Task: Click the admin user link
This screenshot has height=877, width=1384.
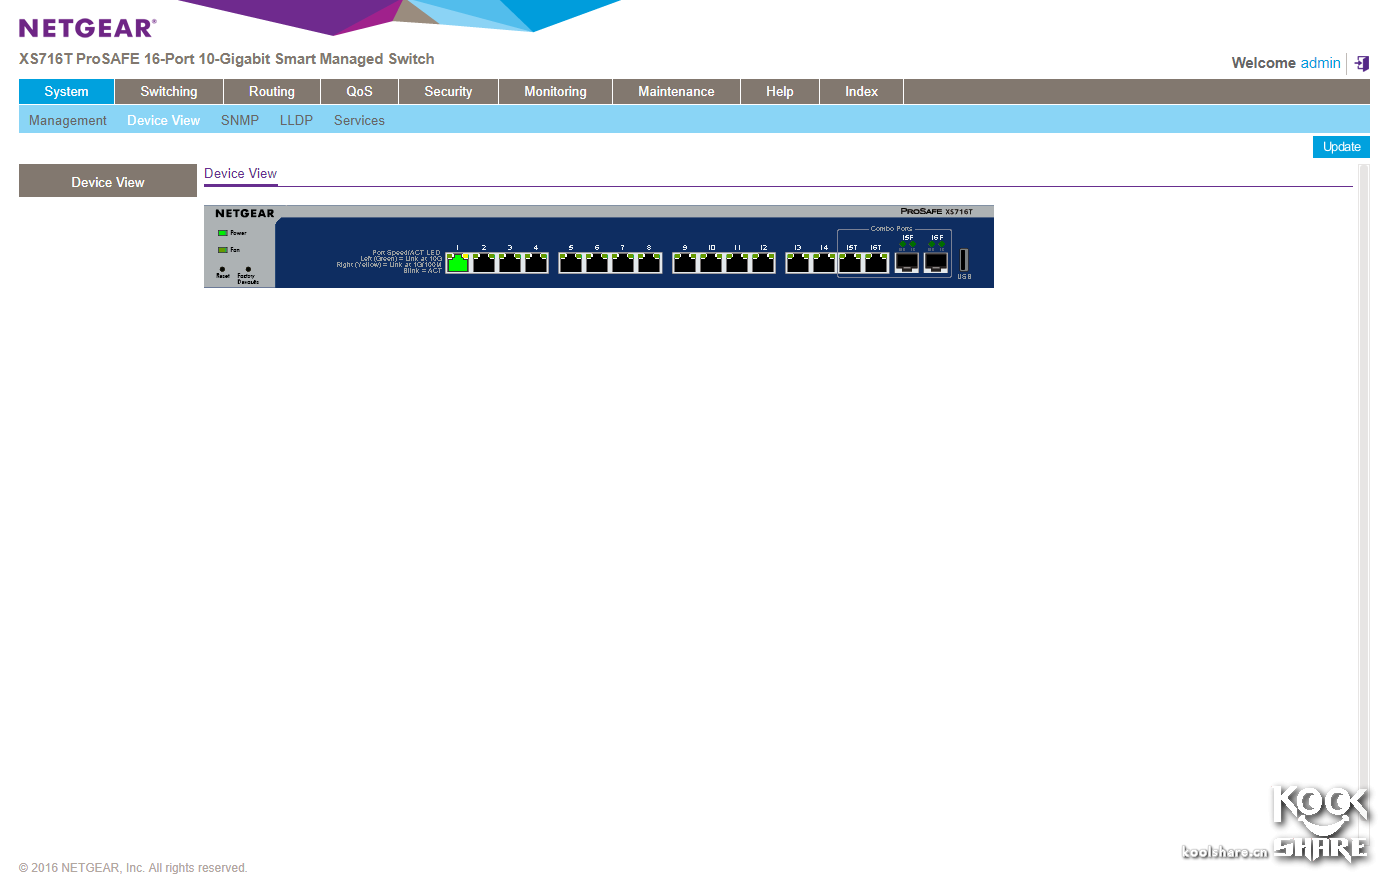Action: (1320, 63)
